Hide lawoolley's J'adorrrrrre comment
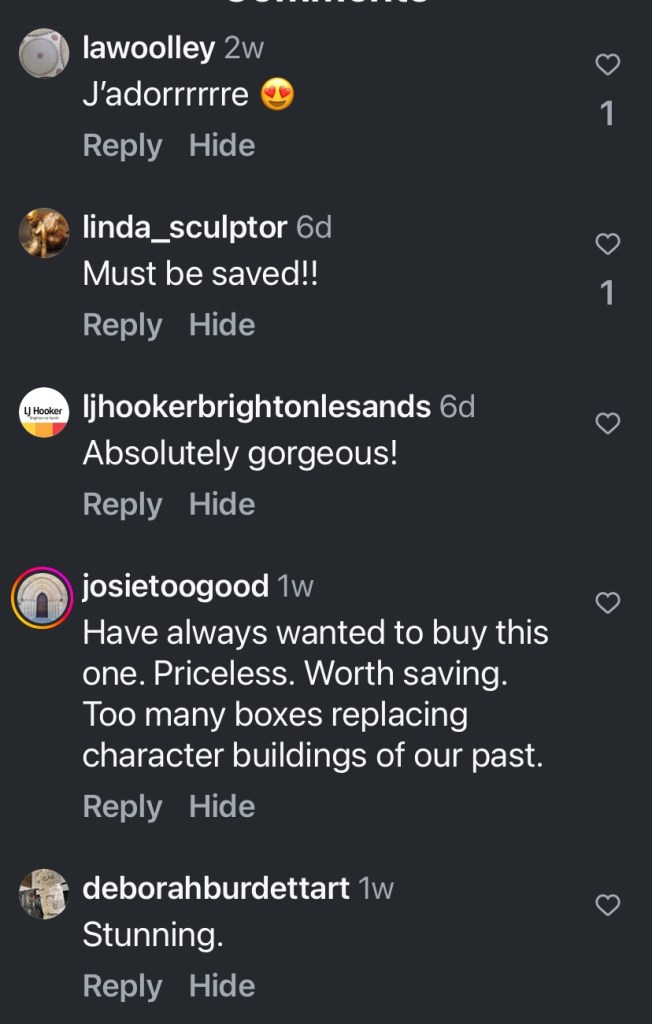This screenshot has height=1024, width=652. (222, 146)
